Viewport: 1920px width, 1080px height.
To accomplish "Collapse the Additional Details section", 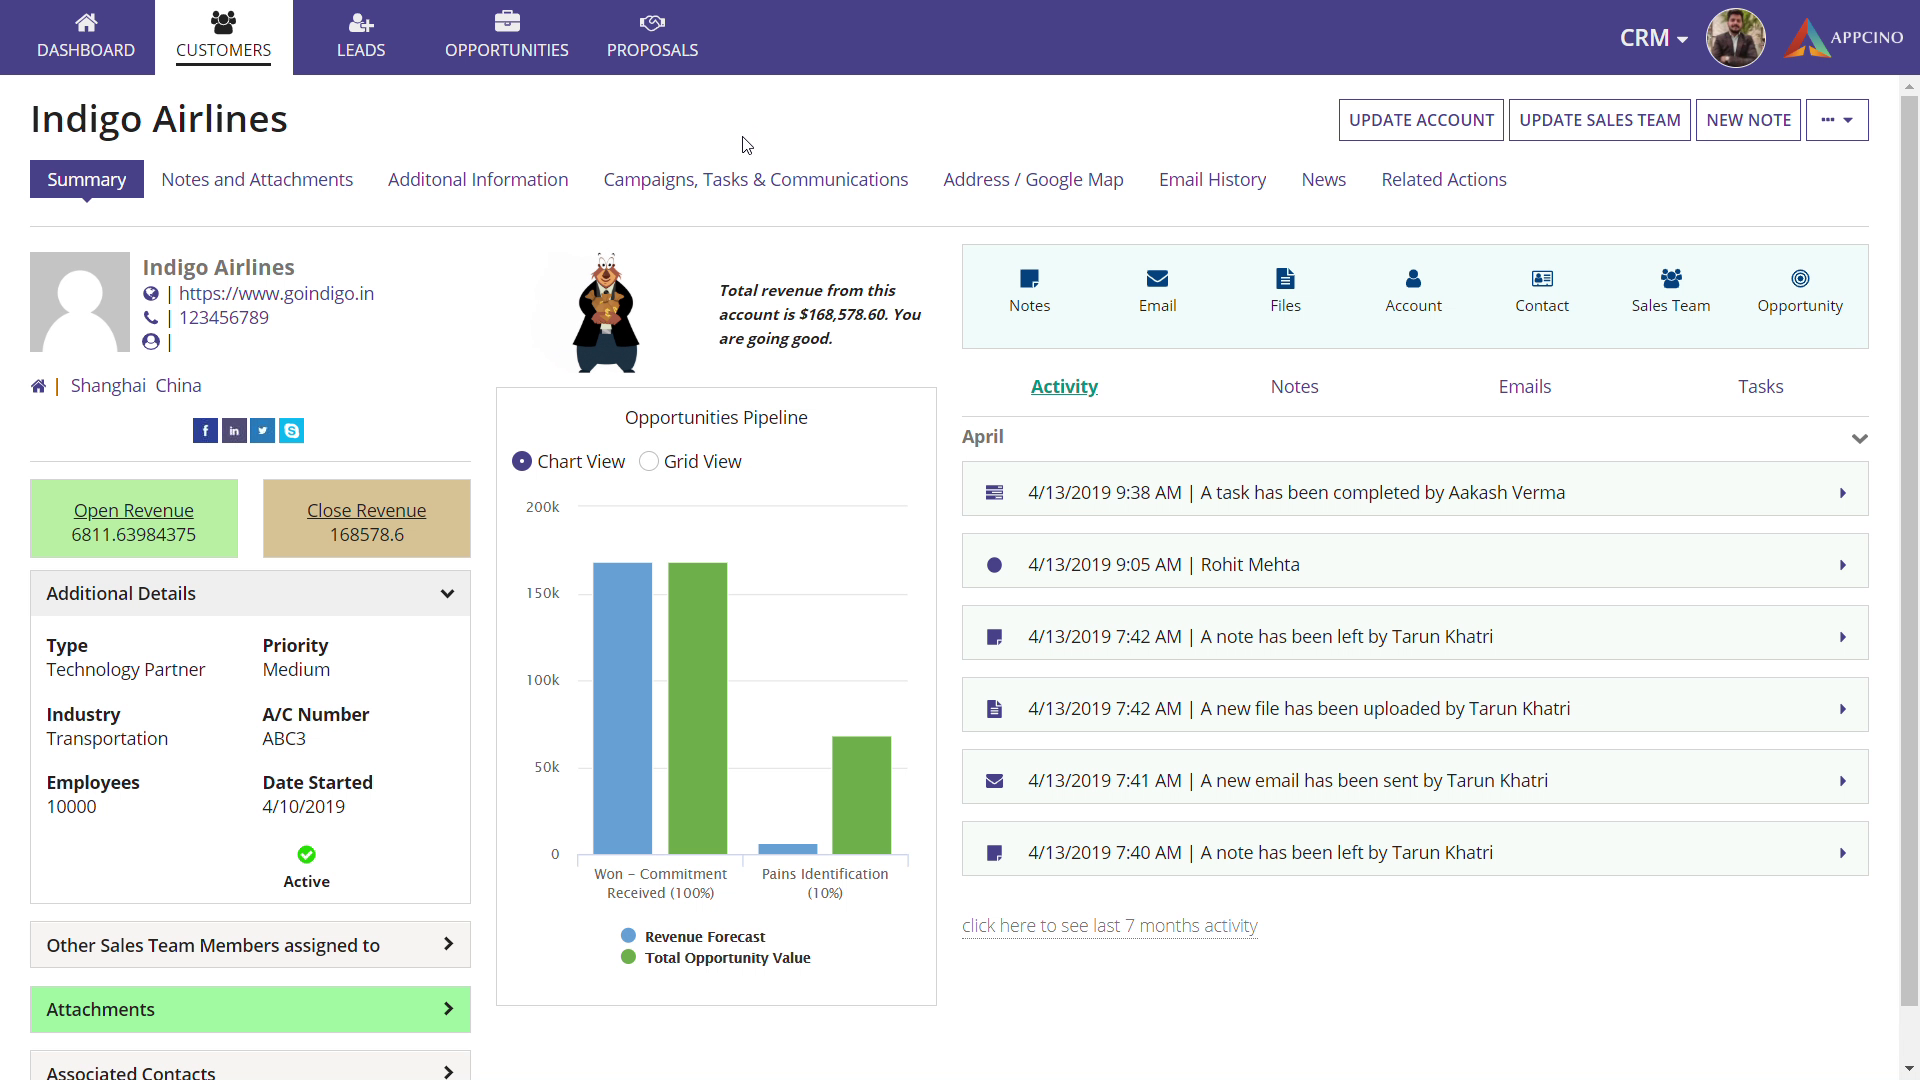I will (447, 594).
